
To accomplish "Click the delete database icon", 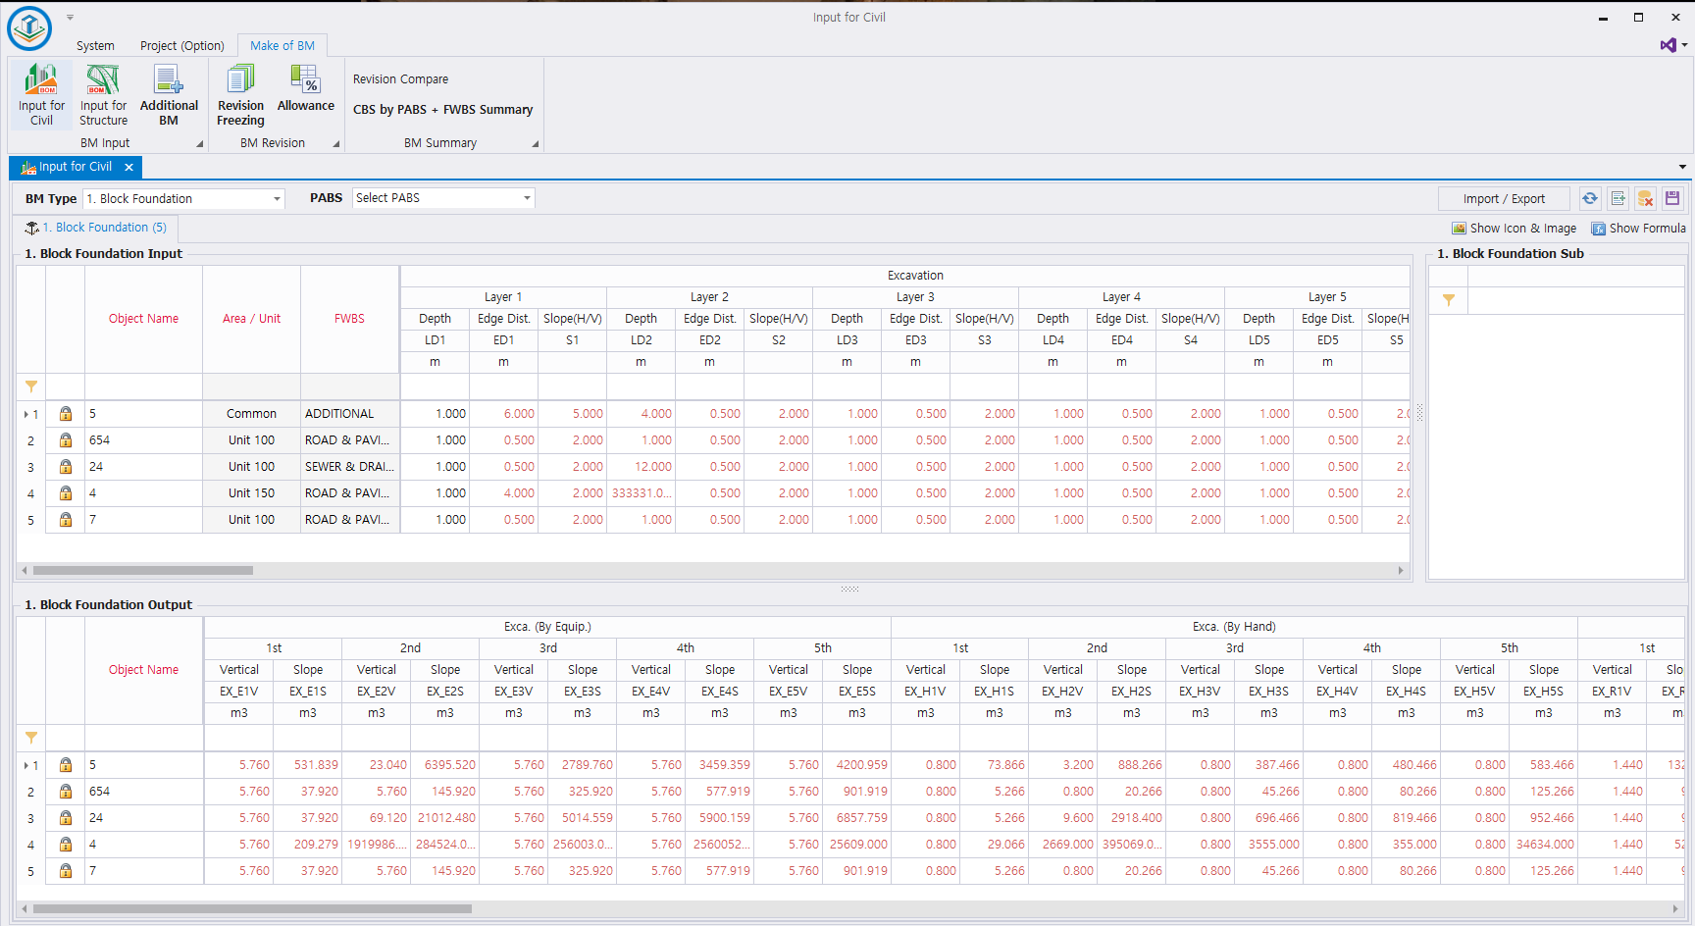I will tap(1645, 199).
